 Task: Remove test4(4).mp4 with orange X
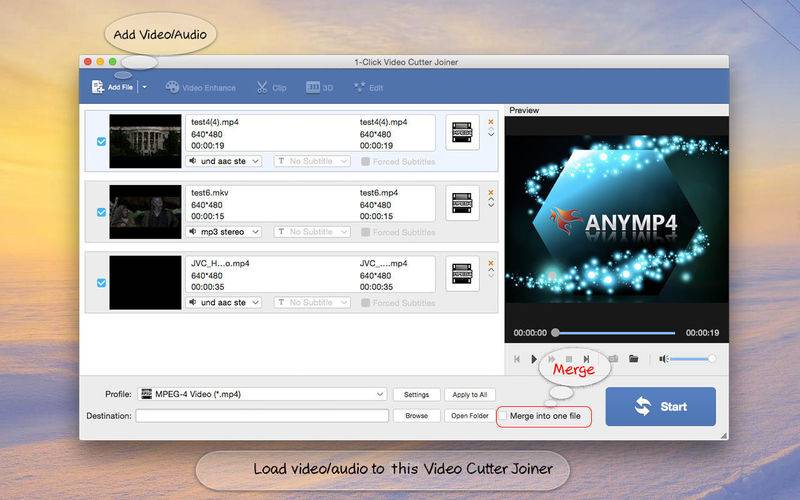click(491, 121)
